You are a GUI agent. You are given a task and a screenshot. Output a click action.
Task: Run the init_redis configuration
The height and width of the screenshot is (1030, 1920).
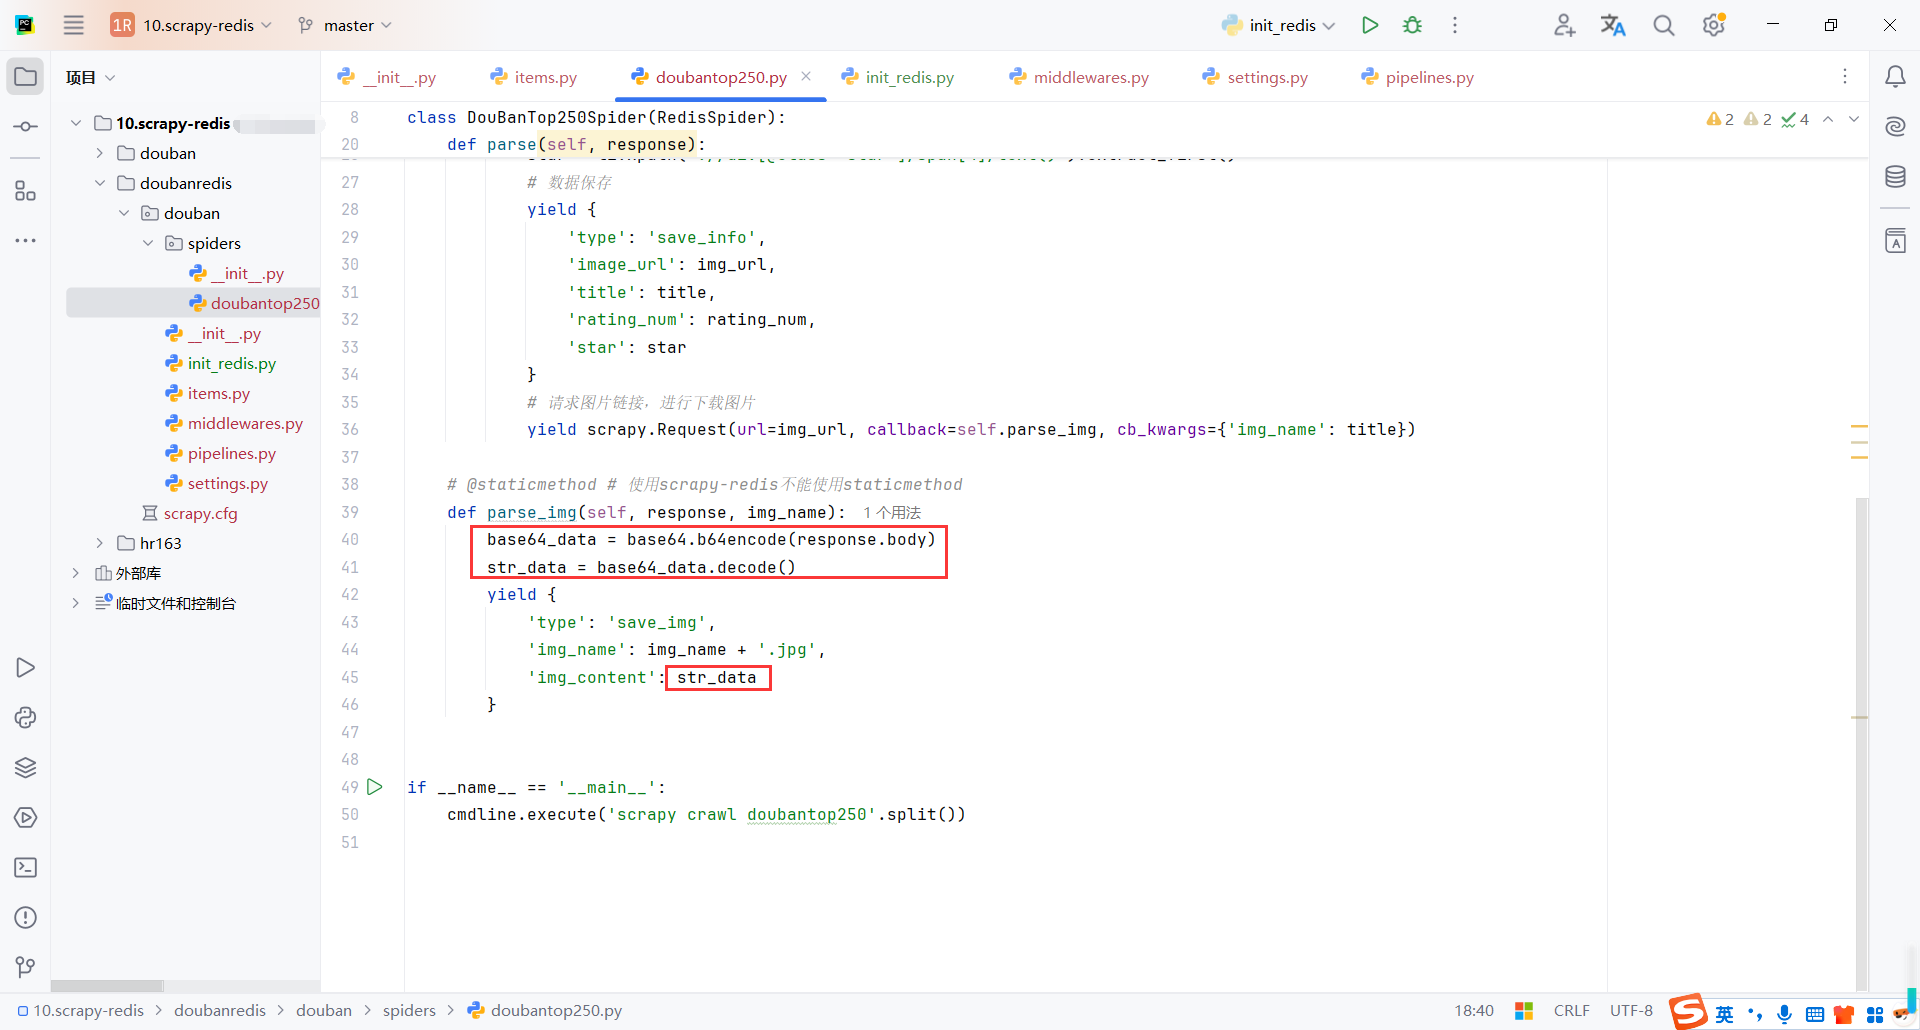click(x=1369, y=25)
